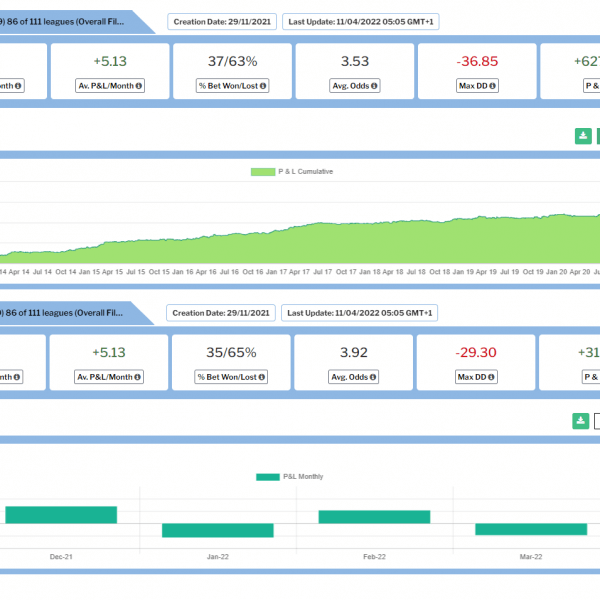
Task: Click the 37/63% value
Action: pyautogui.click(x=232, y=61)
